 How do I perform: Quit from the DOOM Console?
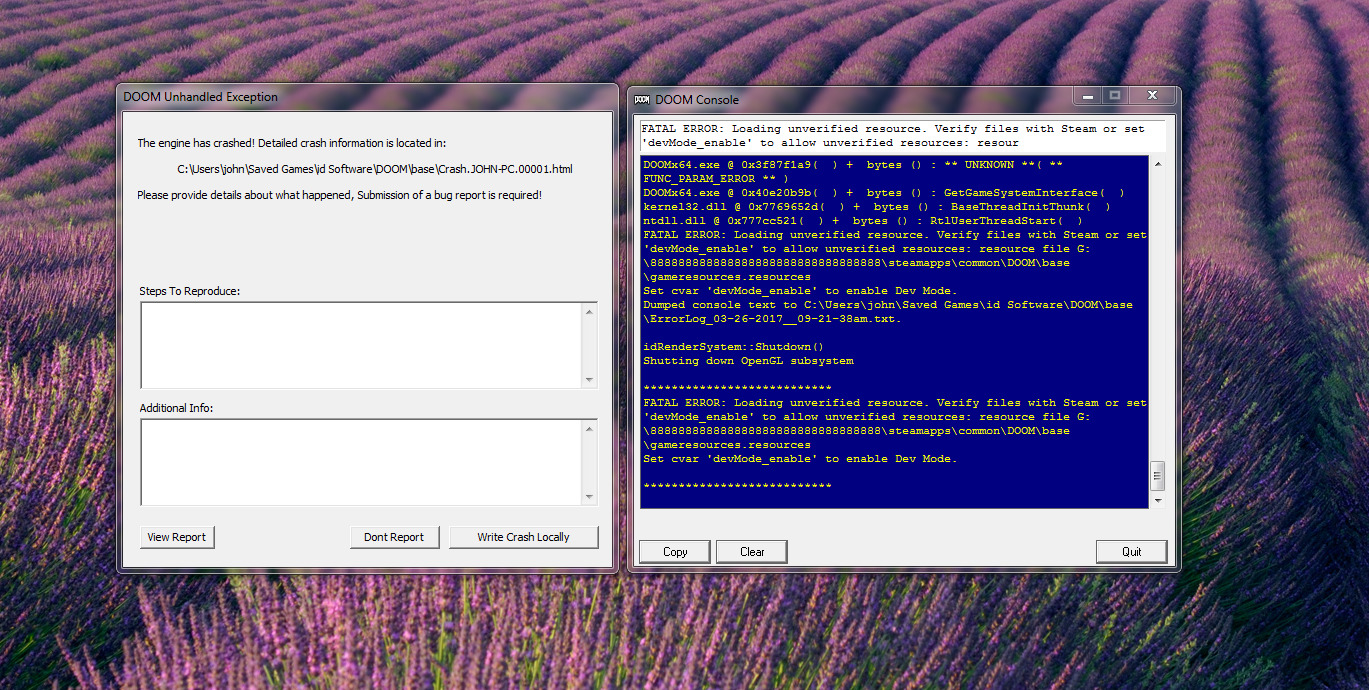click(1131, 551)
